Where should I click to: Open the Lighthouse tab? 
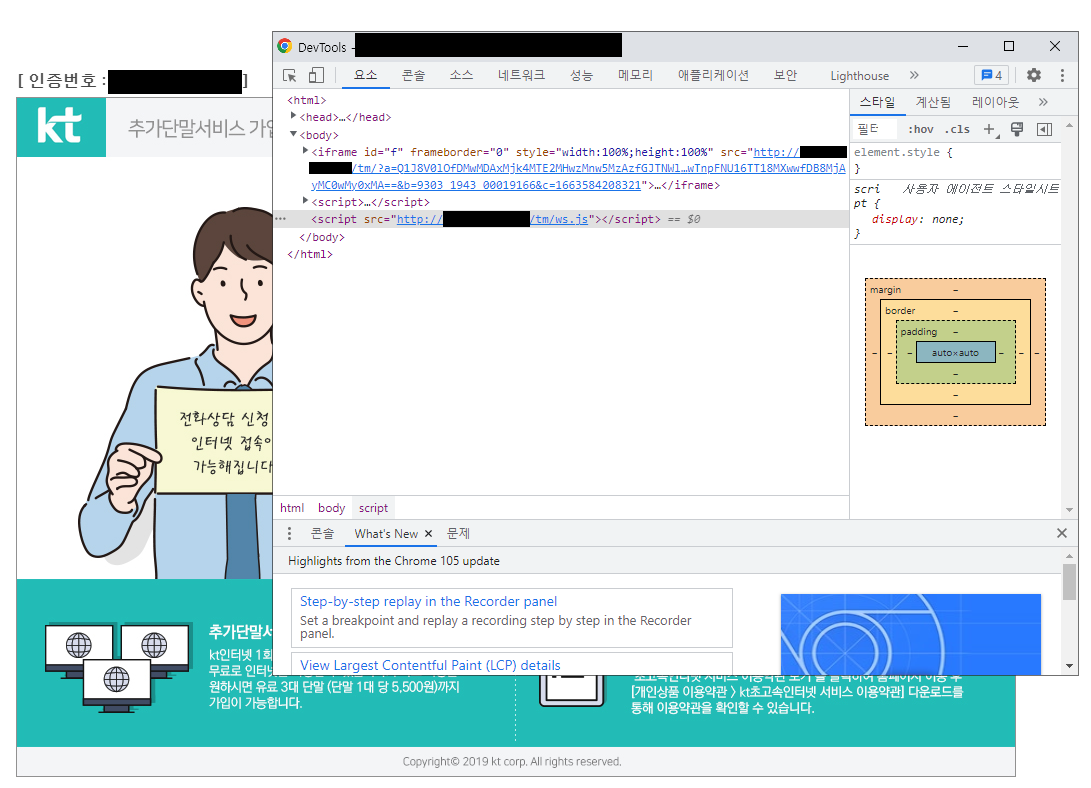859,76
